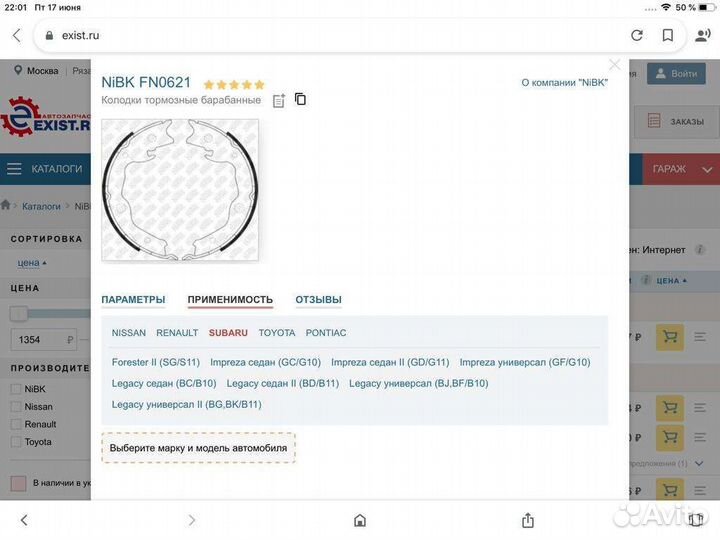Viewport: 720px width, 540px height.
Task: Go to the home icon in bottom bar
Action: 360,520
